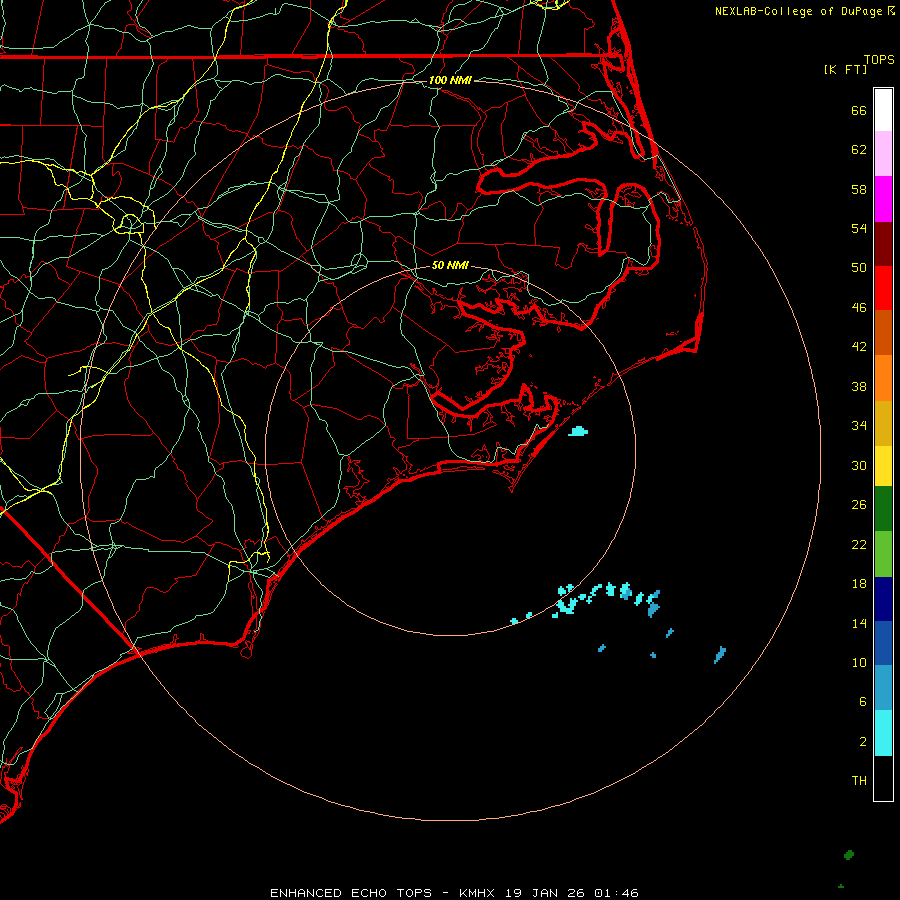900x900 pixels.
Task: Click the light pink 62 kft swatch
Action: [x=883, y=154]
